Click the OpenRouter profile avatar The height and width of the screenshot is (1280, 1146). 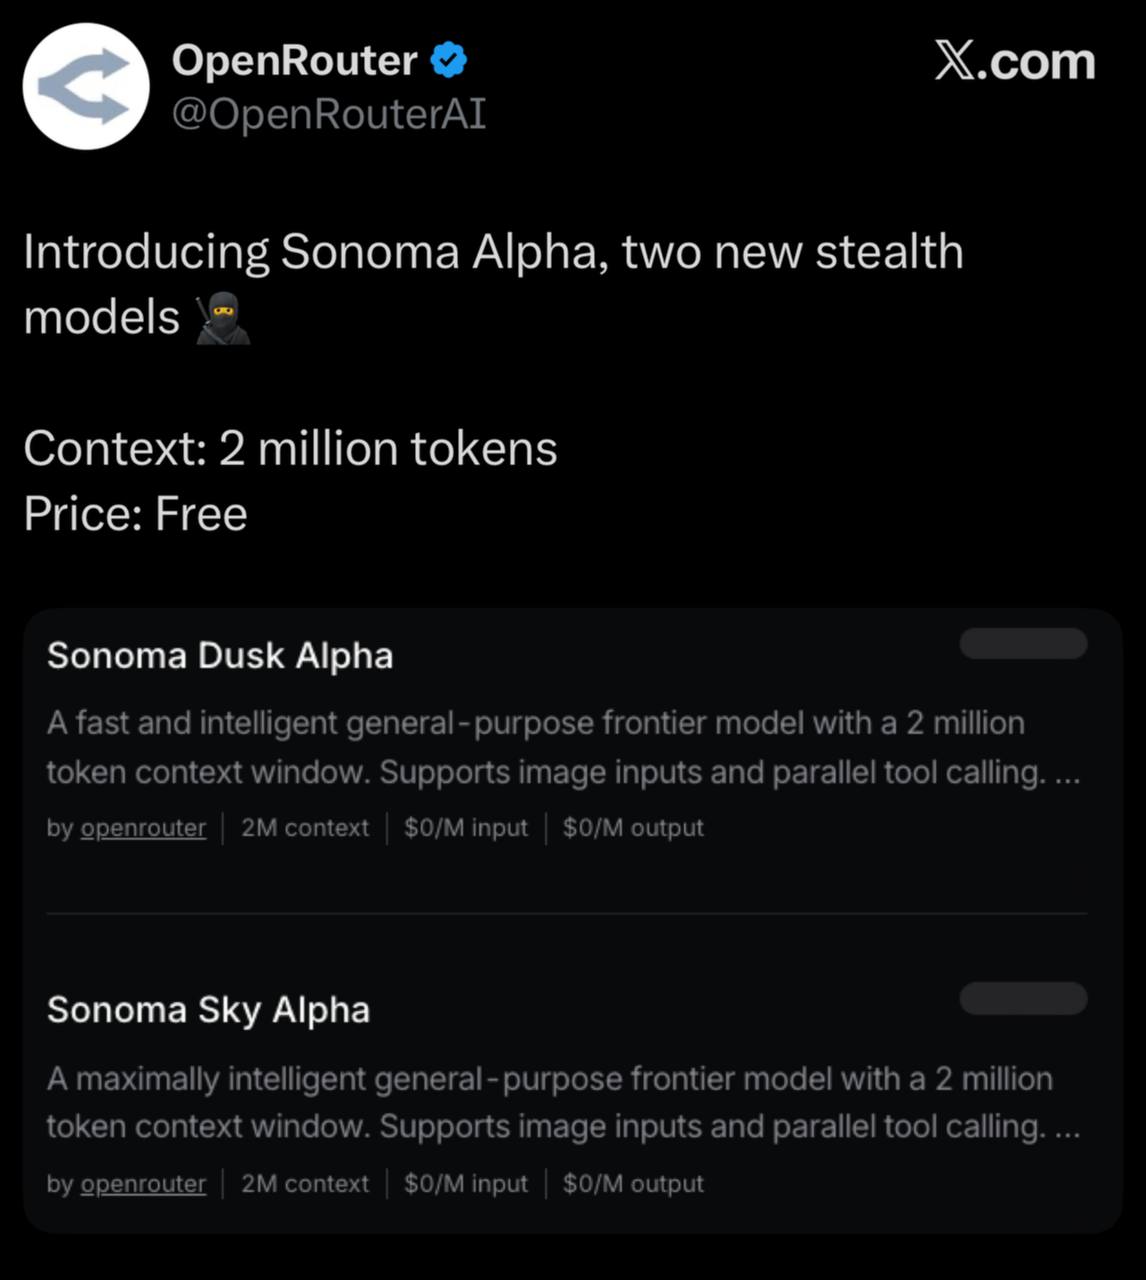[86, 86]
